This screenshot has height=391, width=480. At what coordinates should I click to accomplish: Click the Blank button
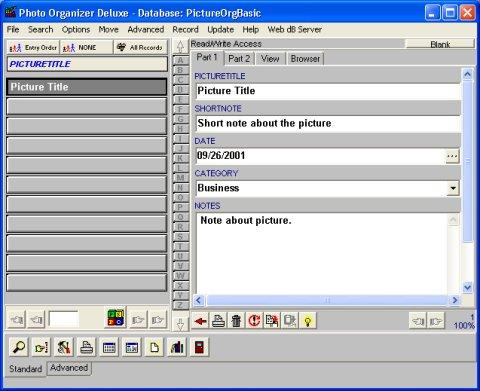[440, 44]
